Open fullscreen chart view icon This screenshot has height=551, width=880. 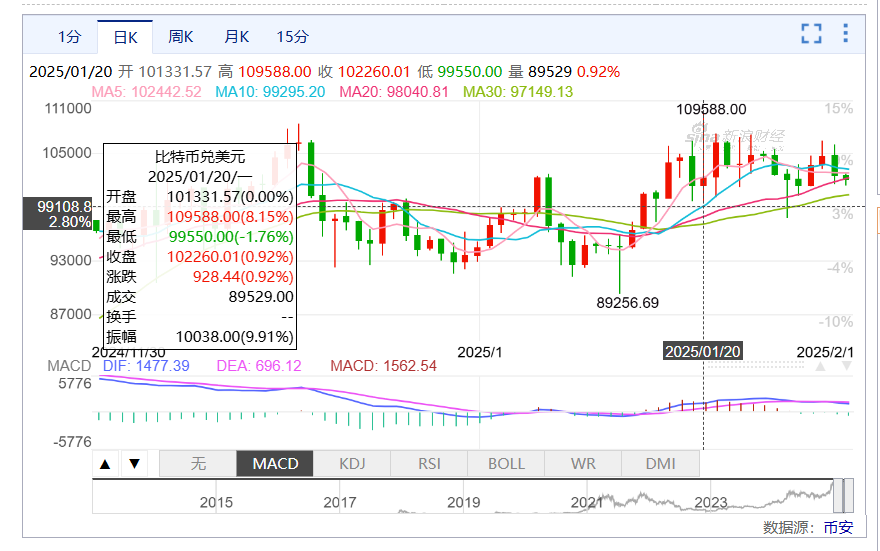coord(811,34)
